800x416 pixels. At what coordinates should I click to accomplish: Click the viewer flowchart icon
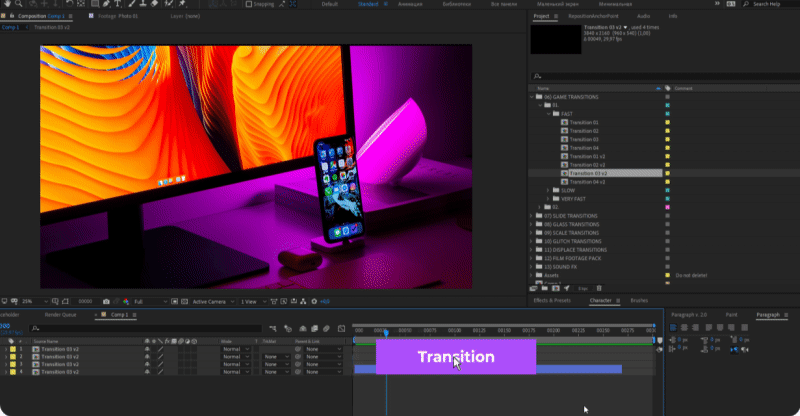tap(303, 302)
